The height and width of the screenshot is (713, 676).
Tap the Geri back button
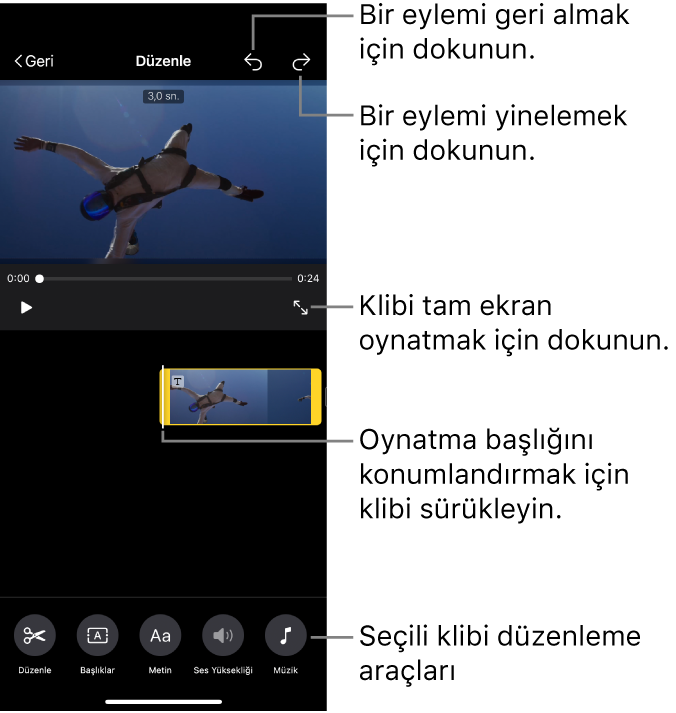tap(34, 61)
